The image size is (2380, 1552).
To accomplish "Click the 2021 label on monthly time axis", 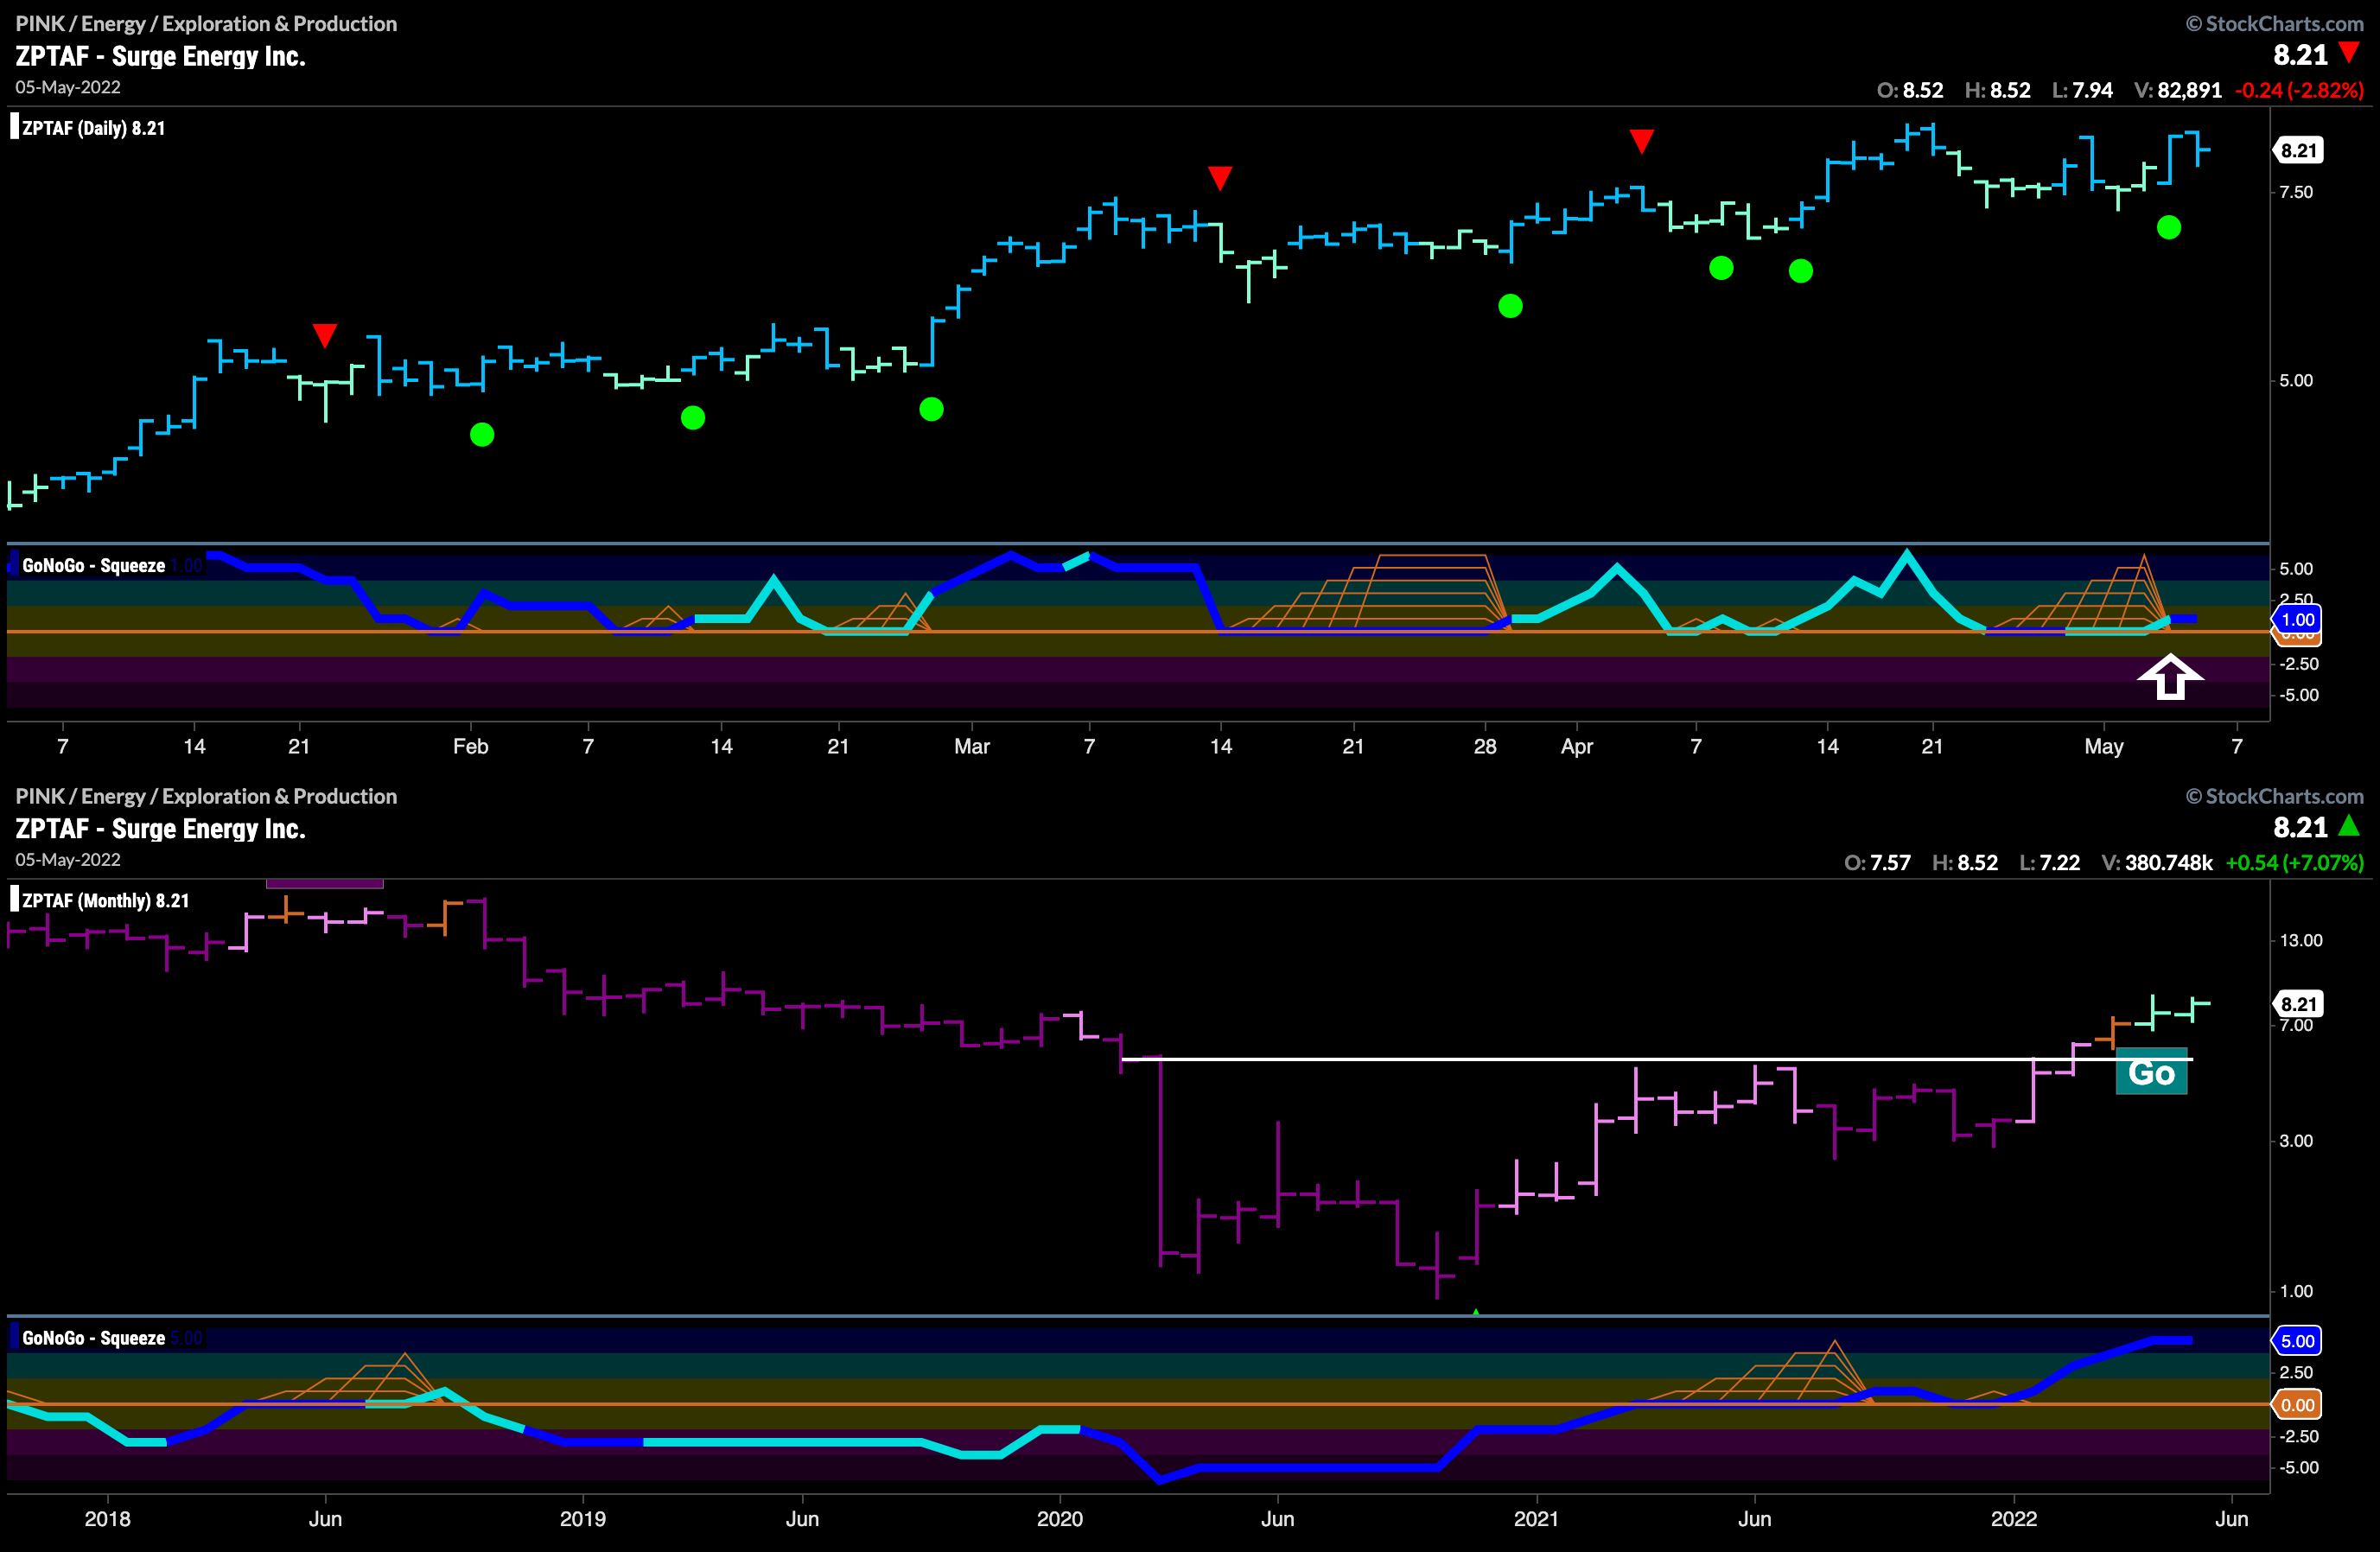I will point(1536,1519).
